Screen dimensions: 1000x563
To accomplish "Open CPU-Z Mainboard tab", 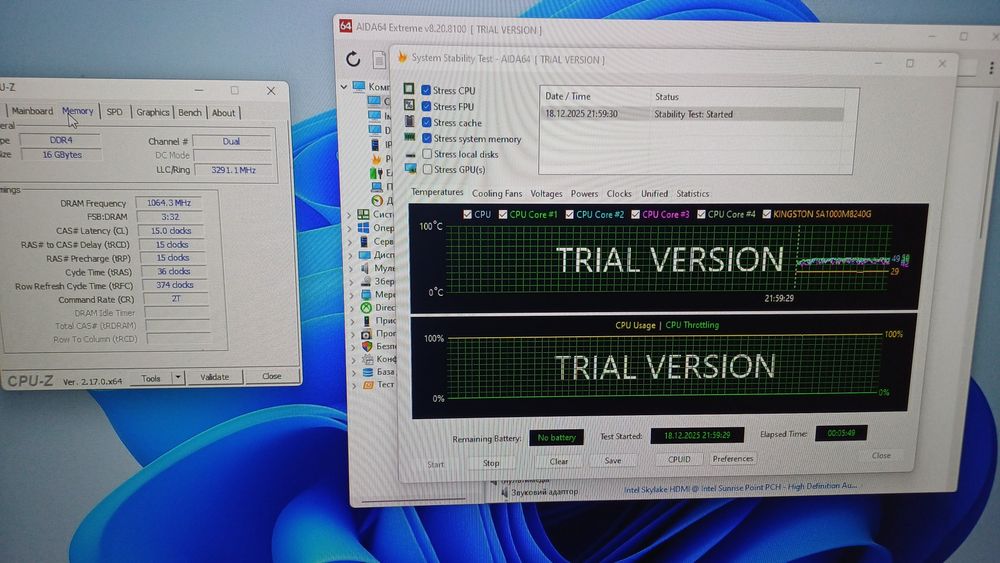I will 33,111.
